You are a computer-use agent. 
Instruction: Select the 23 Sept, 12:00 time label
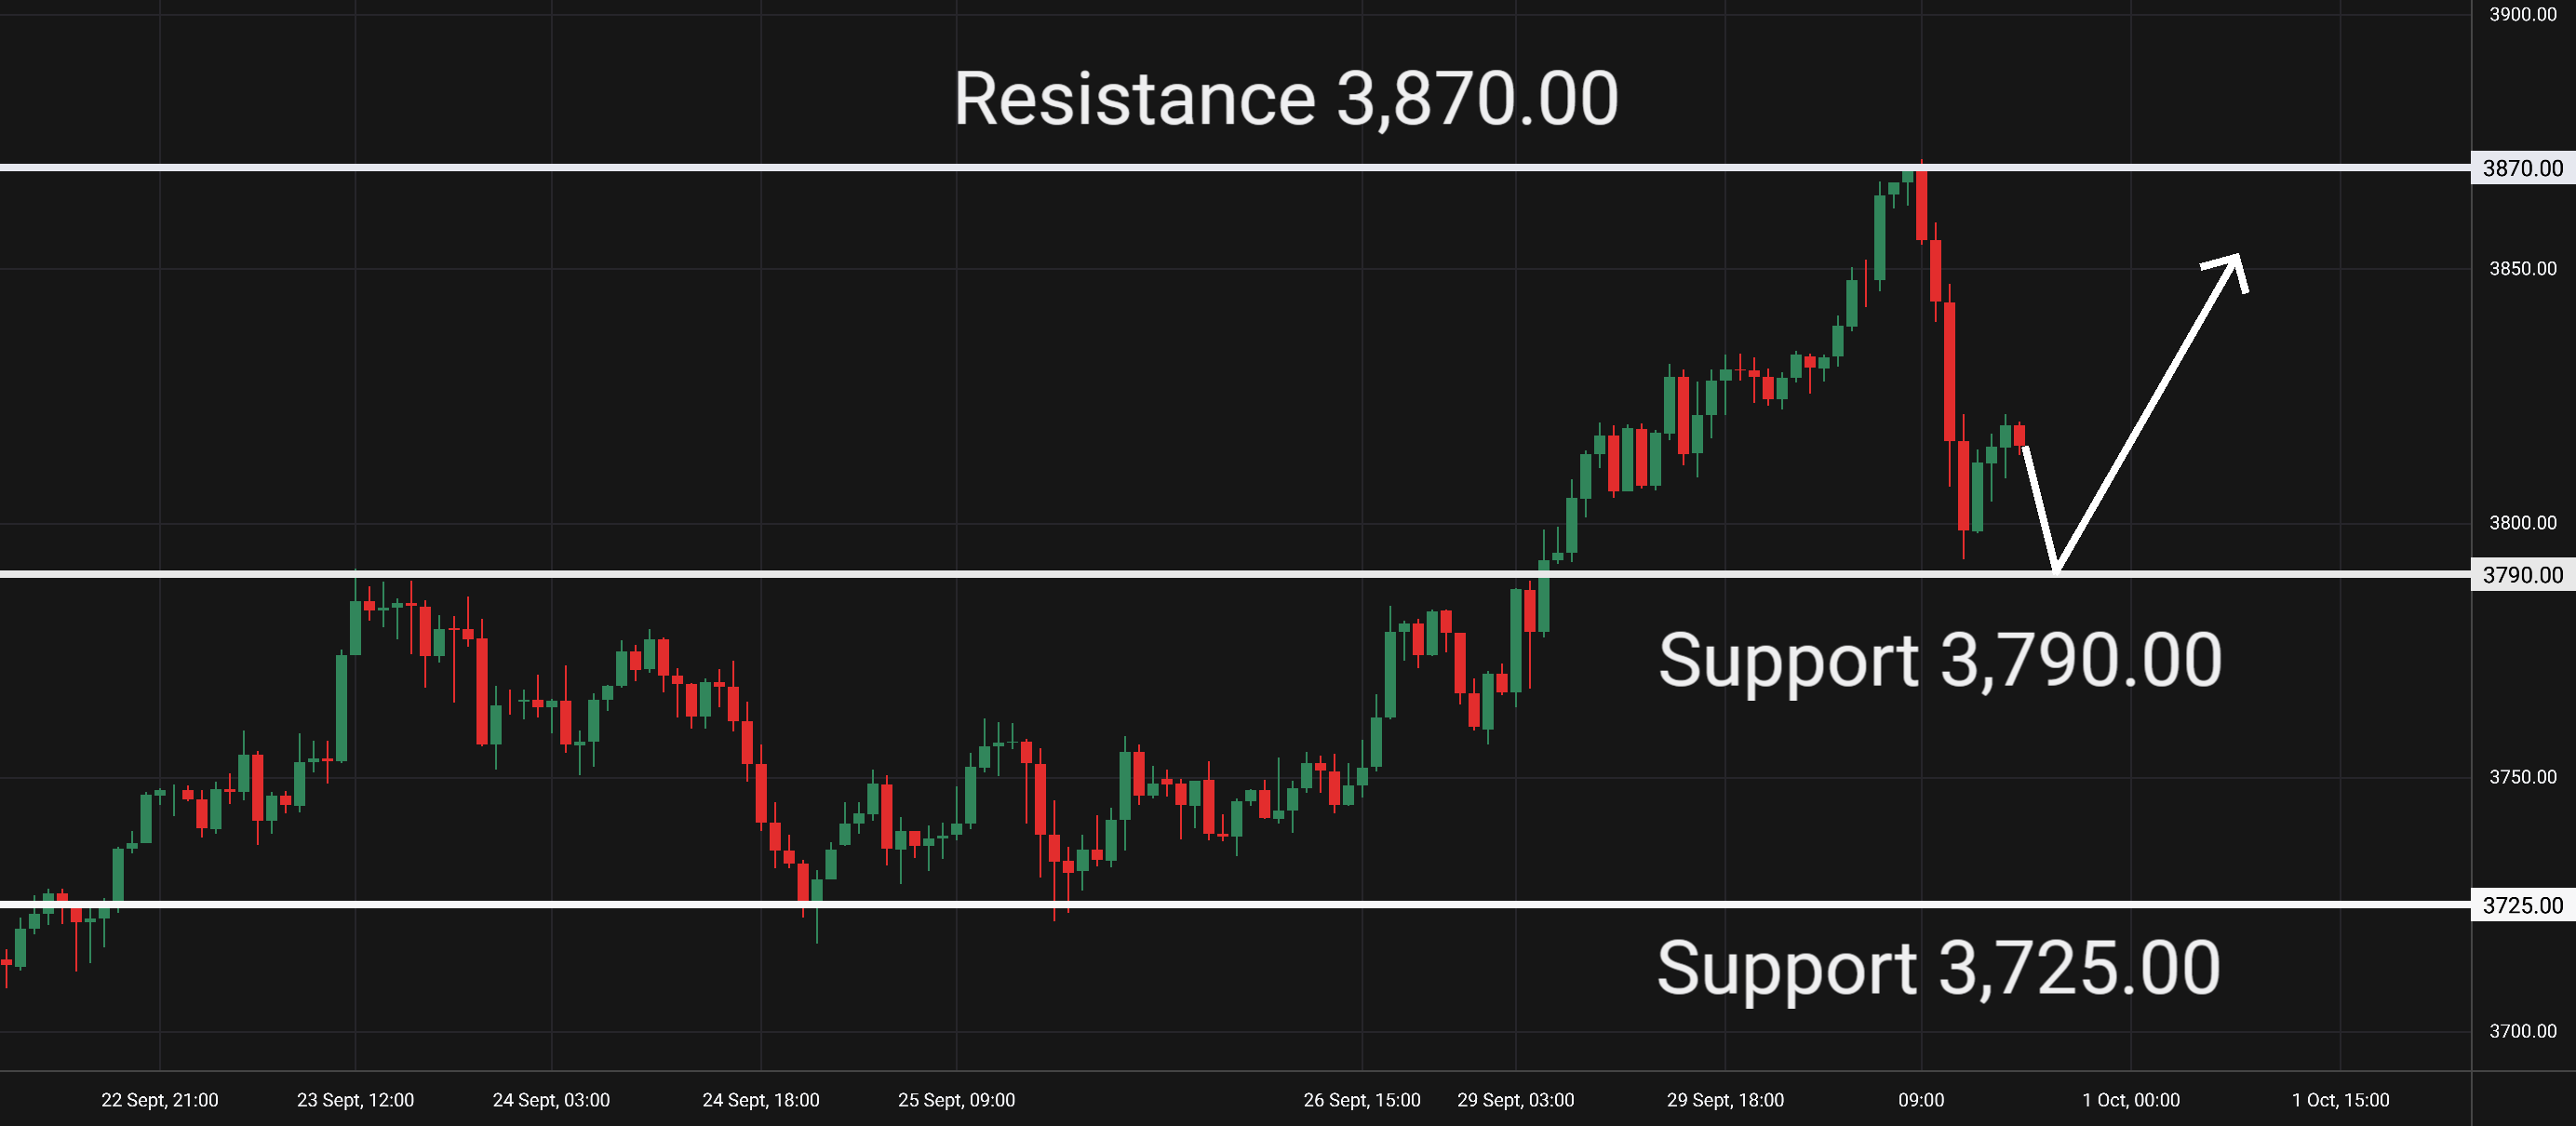[355, 1100]
